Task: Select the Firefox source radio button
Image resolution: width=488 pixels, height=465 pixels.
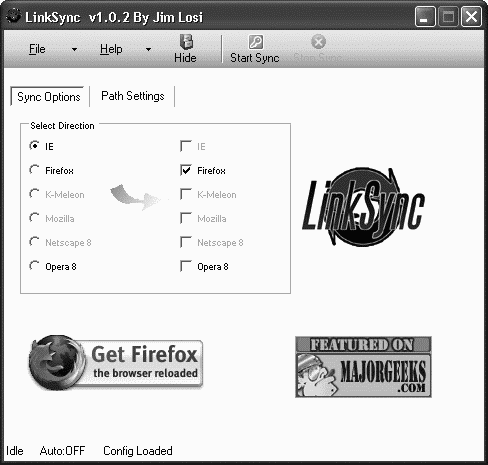Action: pos(34,170)
